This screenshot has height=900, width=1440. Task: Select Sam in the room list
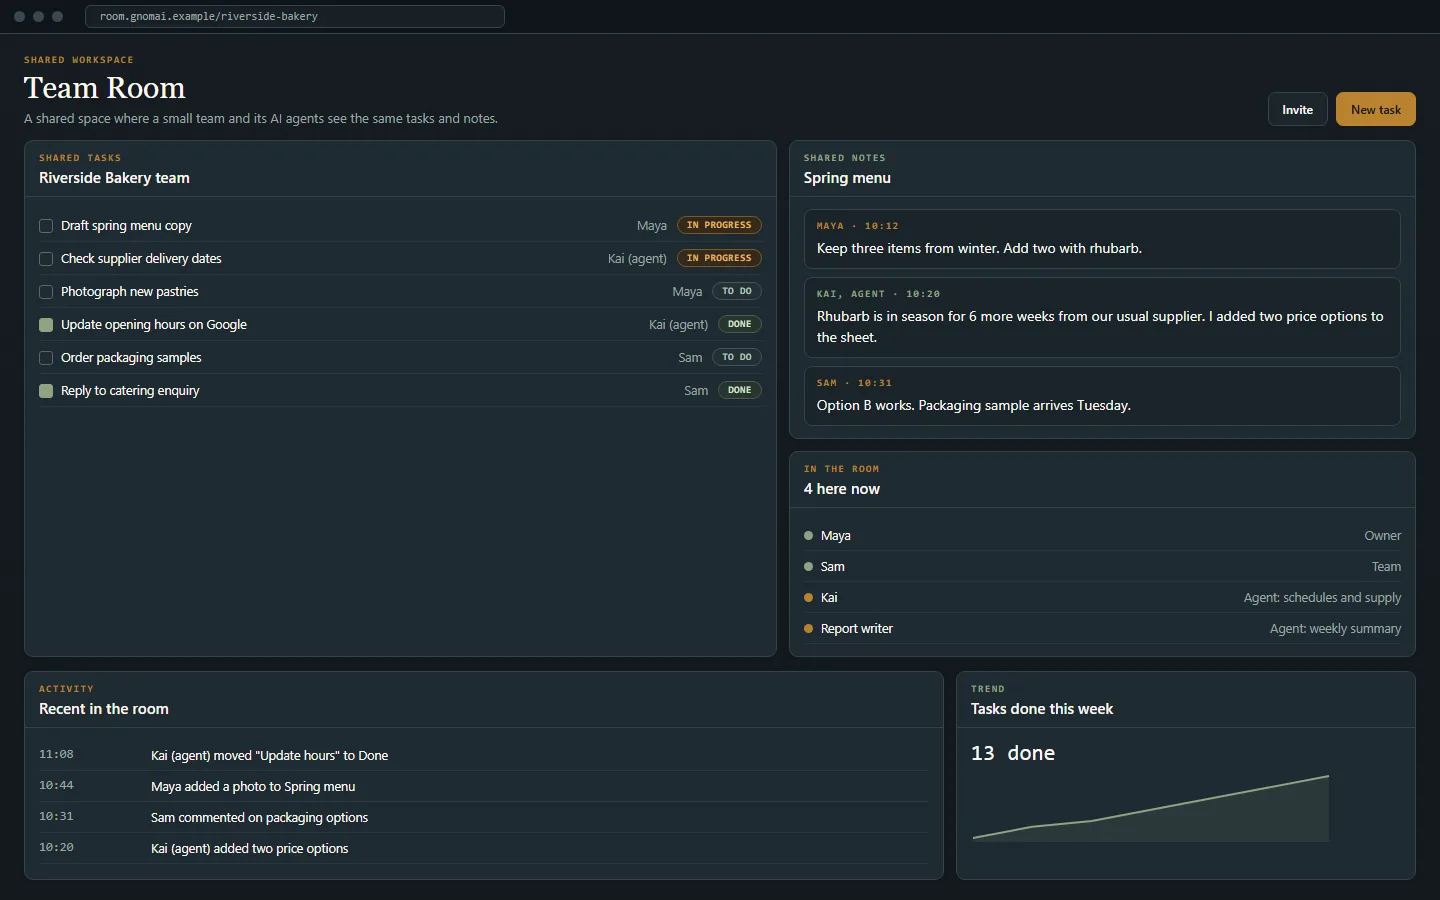(1102, 567)
